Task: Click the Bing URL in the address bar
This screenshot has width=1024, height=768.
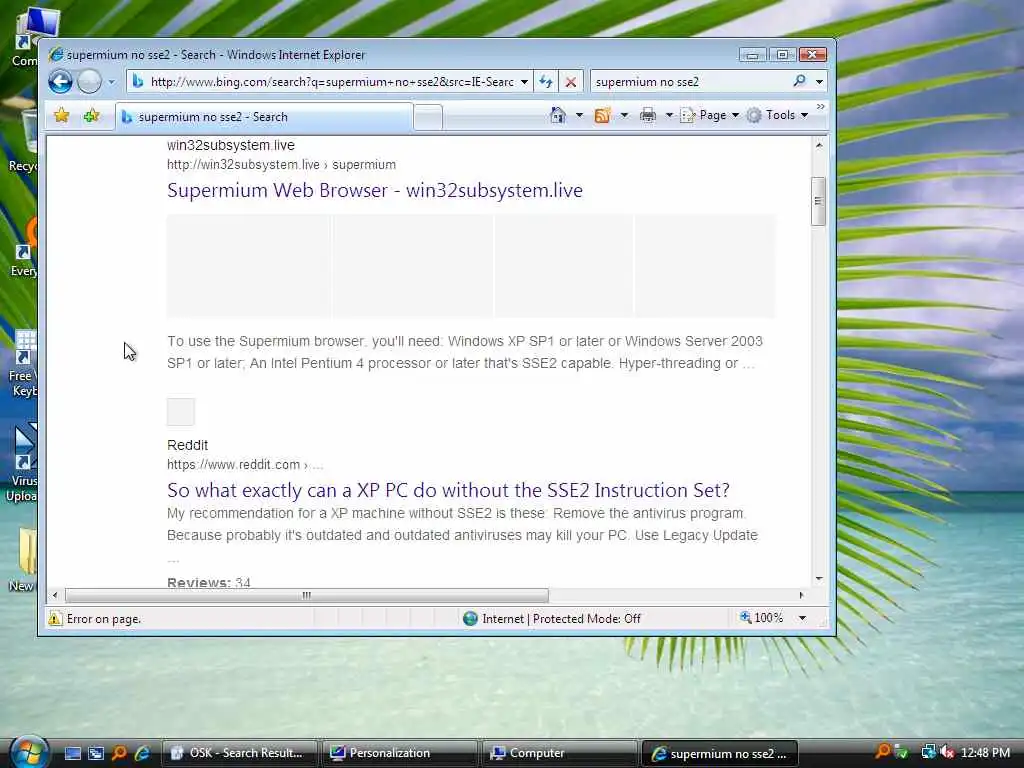Action: [332, 82]
